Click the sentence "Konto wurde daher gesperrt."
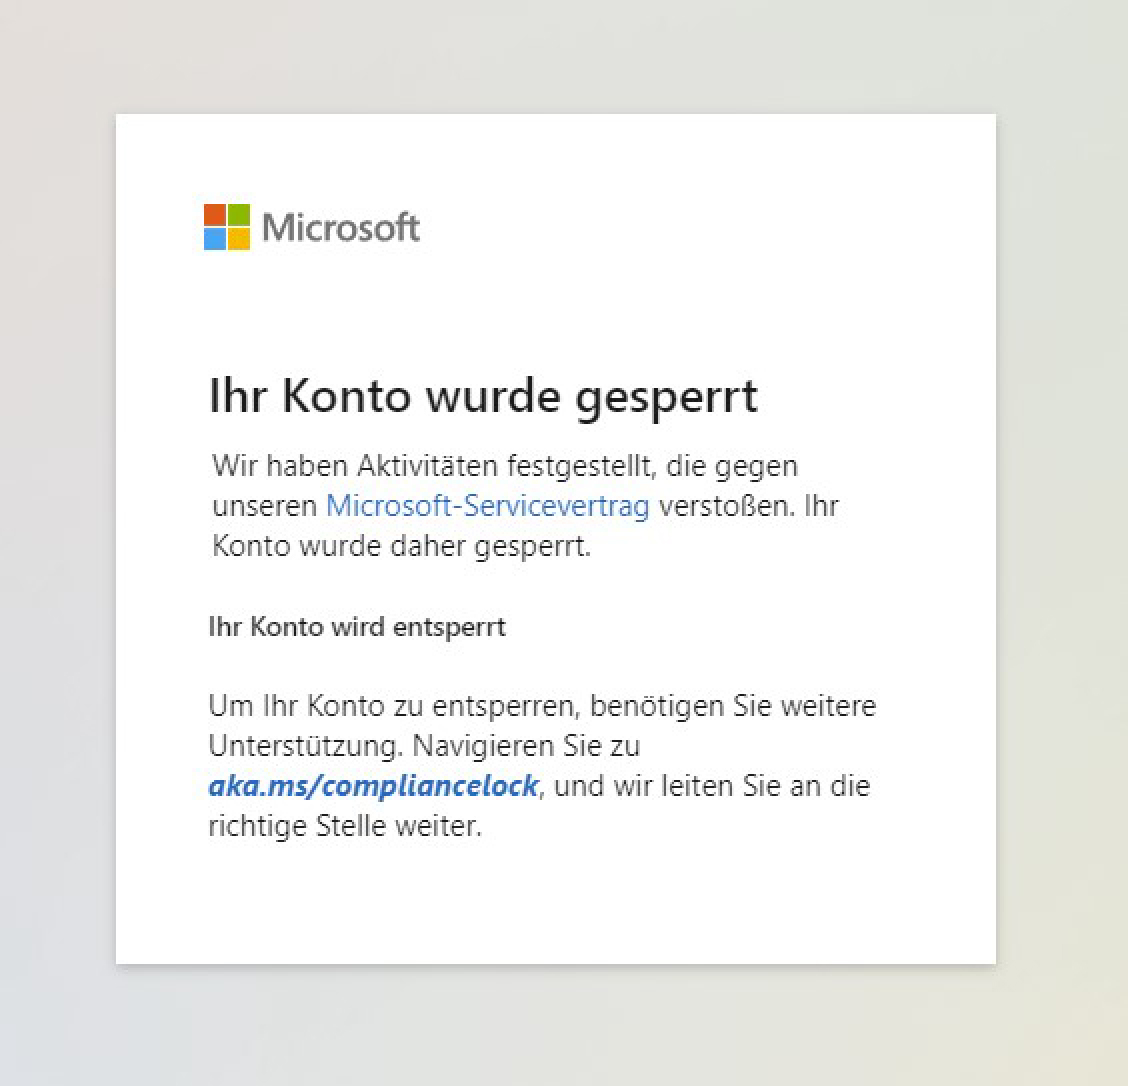Viewport: 1128px width, 1086px height. (401, 547)
